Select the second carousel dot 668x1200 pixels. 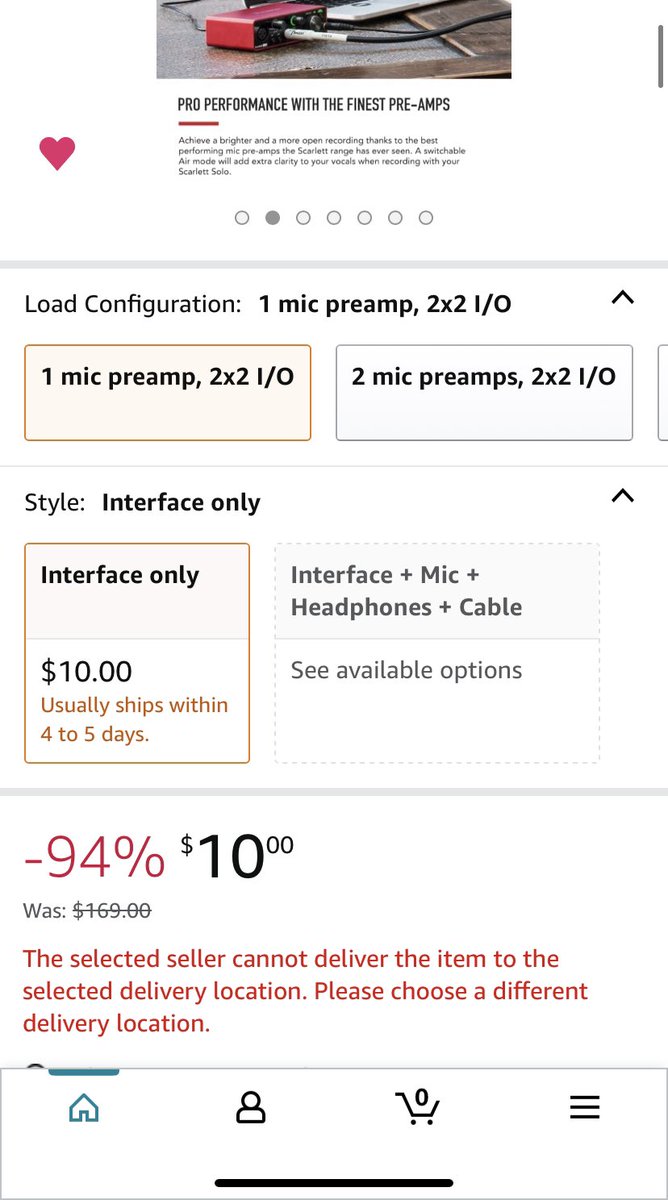tap(272, 218)
